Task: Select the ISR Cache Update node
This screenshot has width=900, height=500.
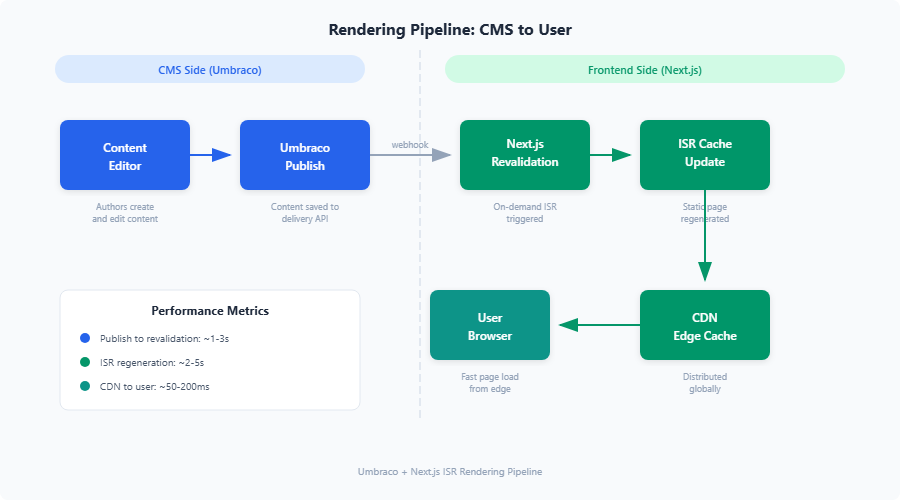Action: (x=705, y=155)
